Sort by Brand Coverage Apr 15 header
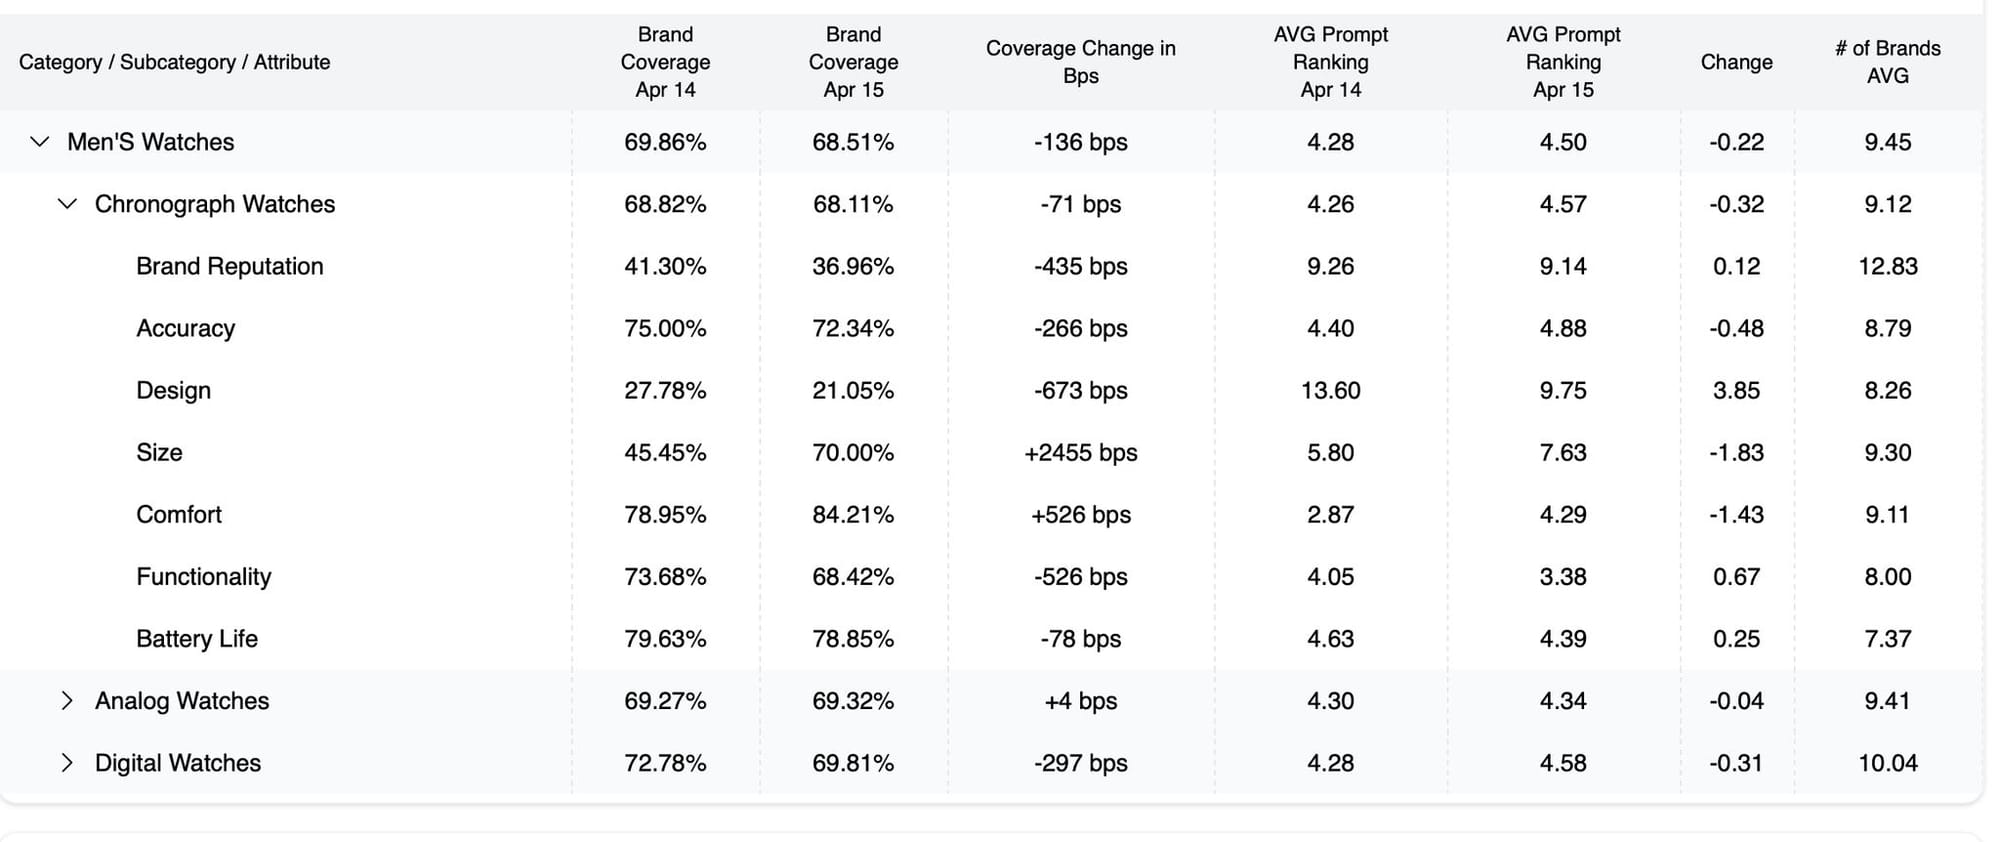This screenshot has height=842, width=2000. pos(853,62)
